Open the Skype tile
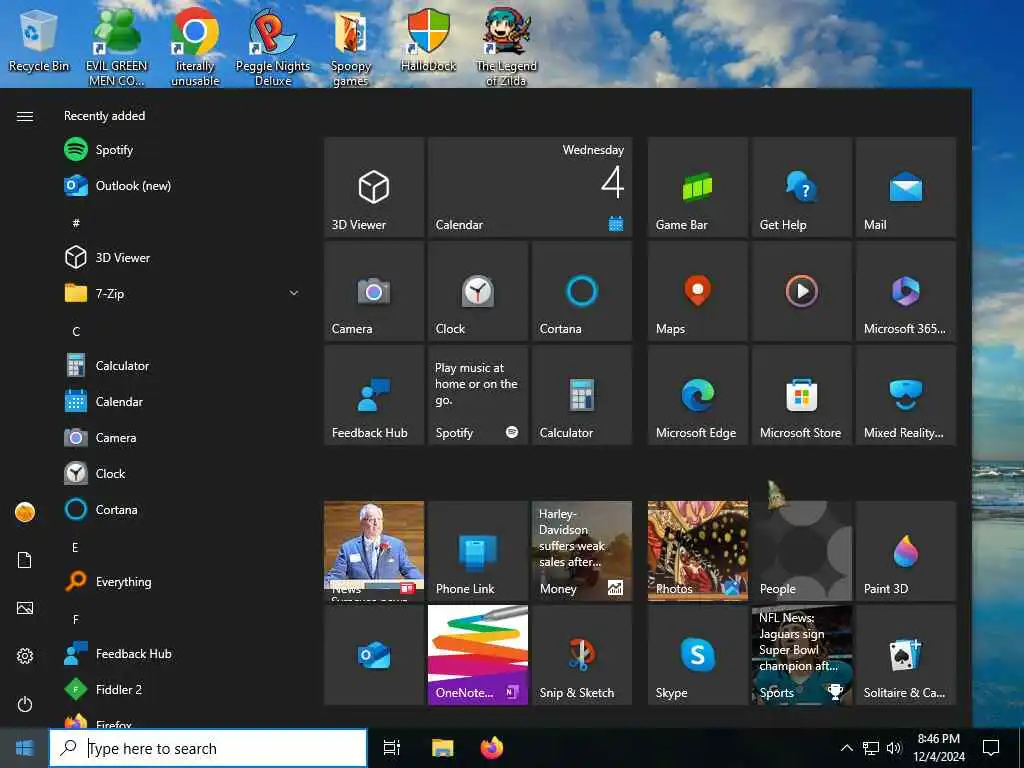The height and width of the screenshot is (768, 1024). pos(698,655)
